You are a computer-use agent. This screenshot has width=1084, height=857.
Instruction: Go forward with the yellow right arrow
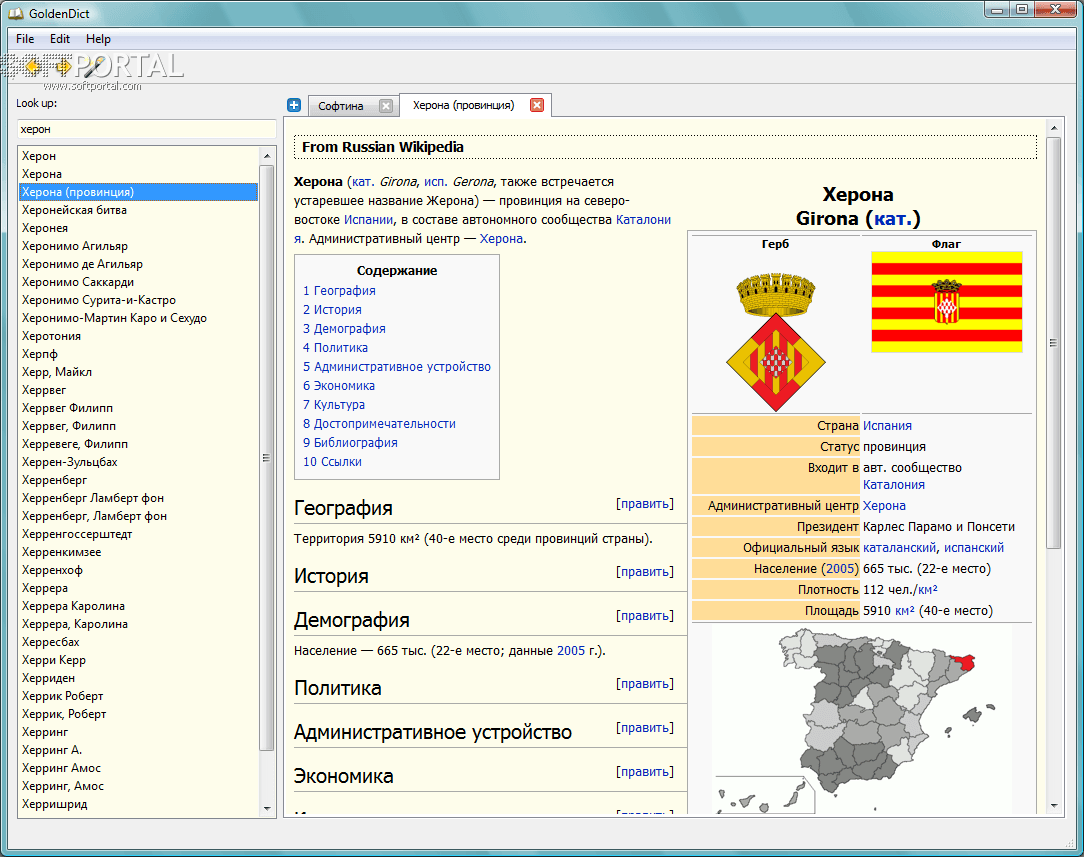(63, 66)
